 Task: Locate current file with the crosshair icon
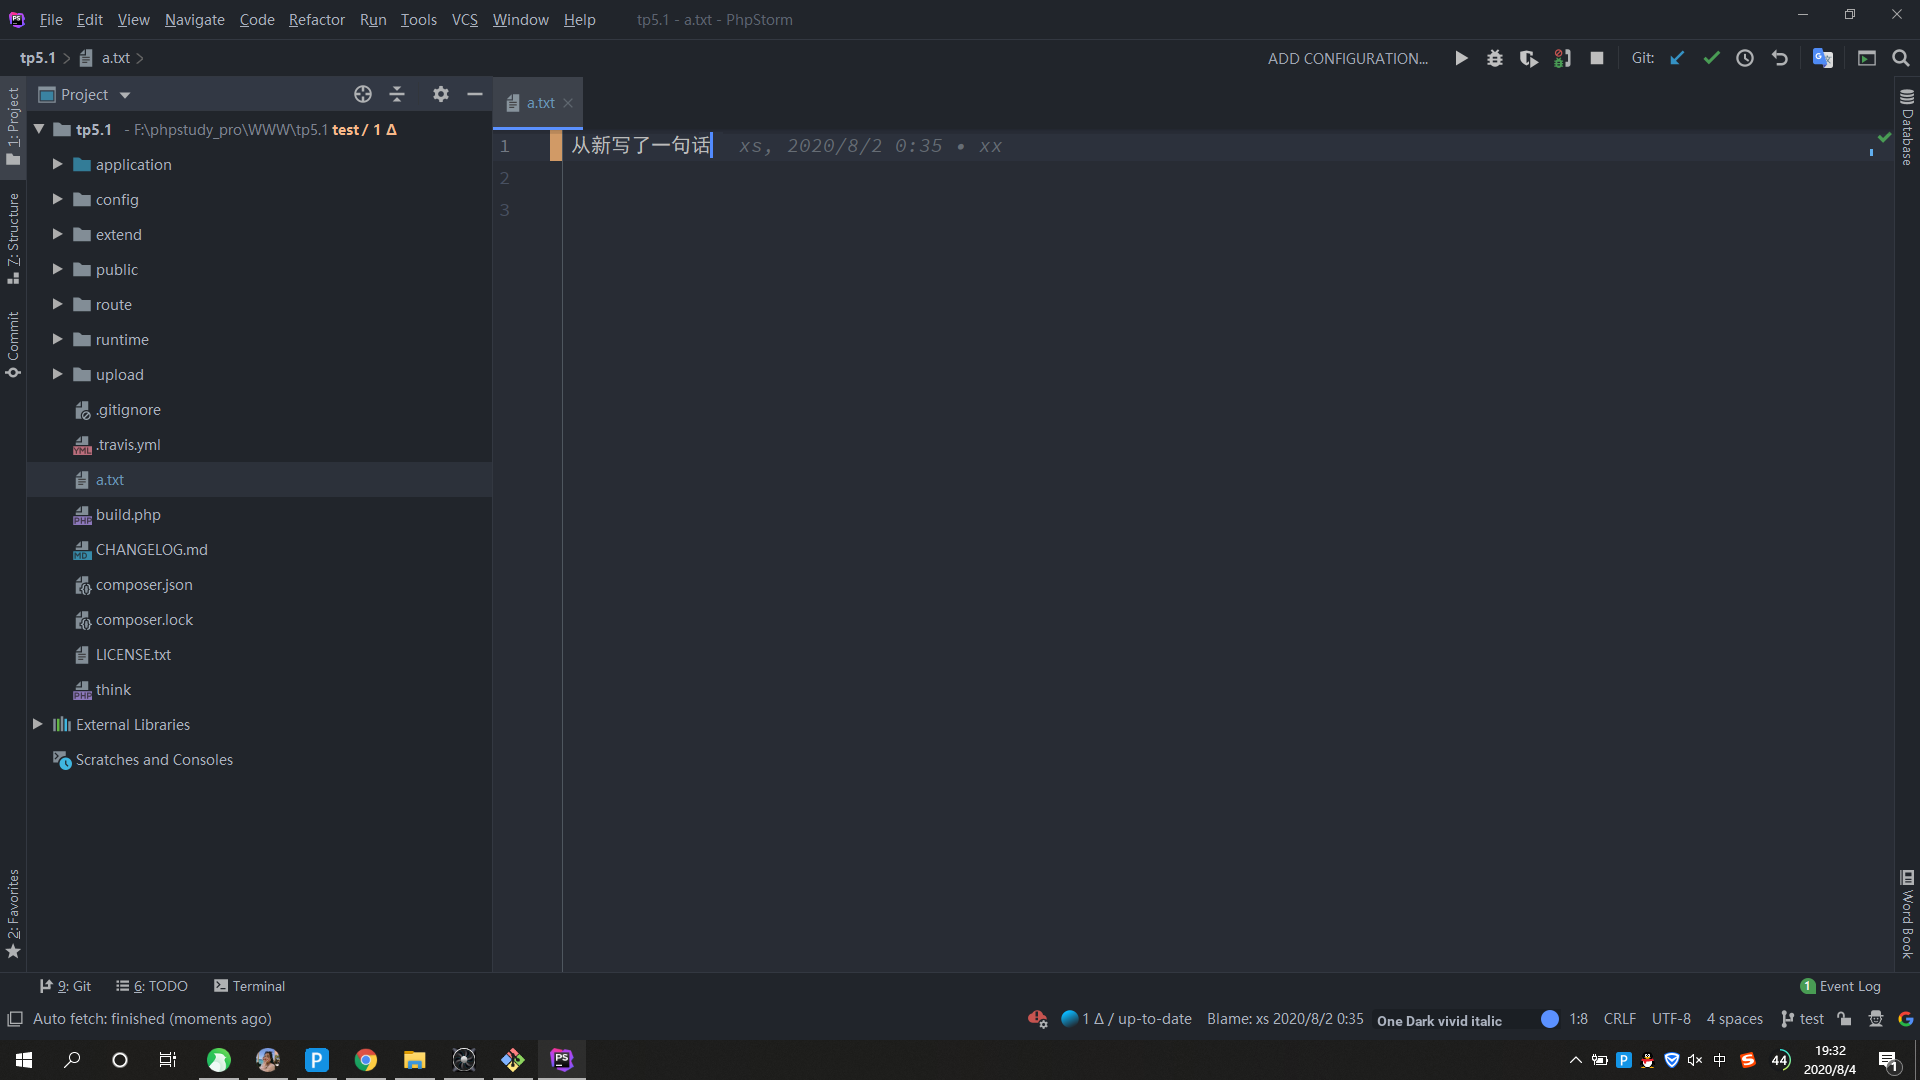coord(363,94)
